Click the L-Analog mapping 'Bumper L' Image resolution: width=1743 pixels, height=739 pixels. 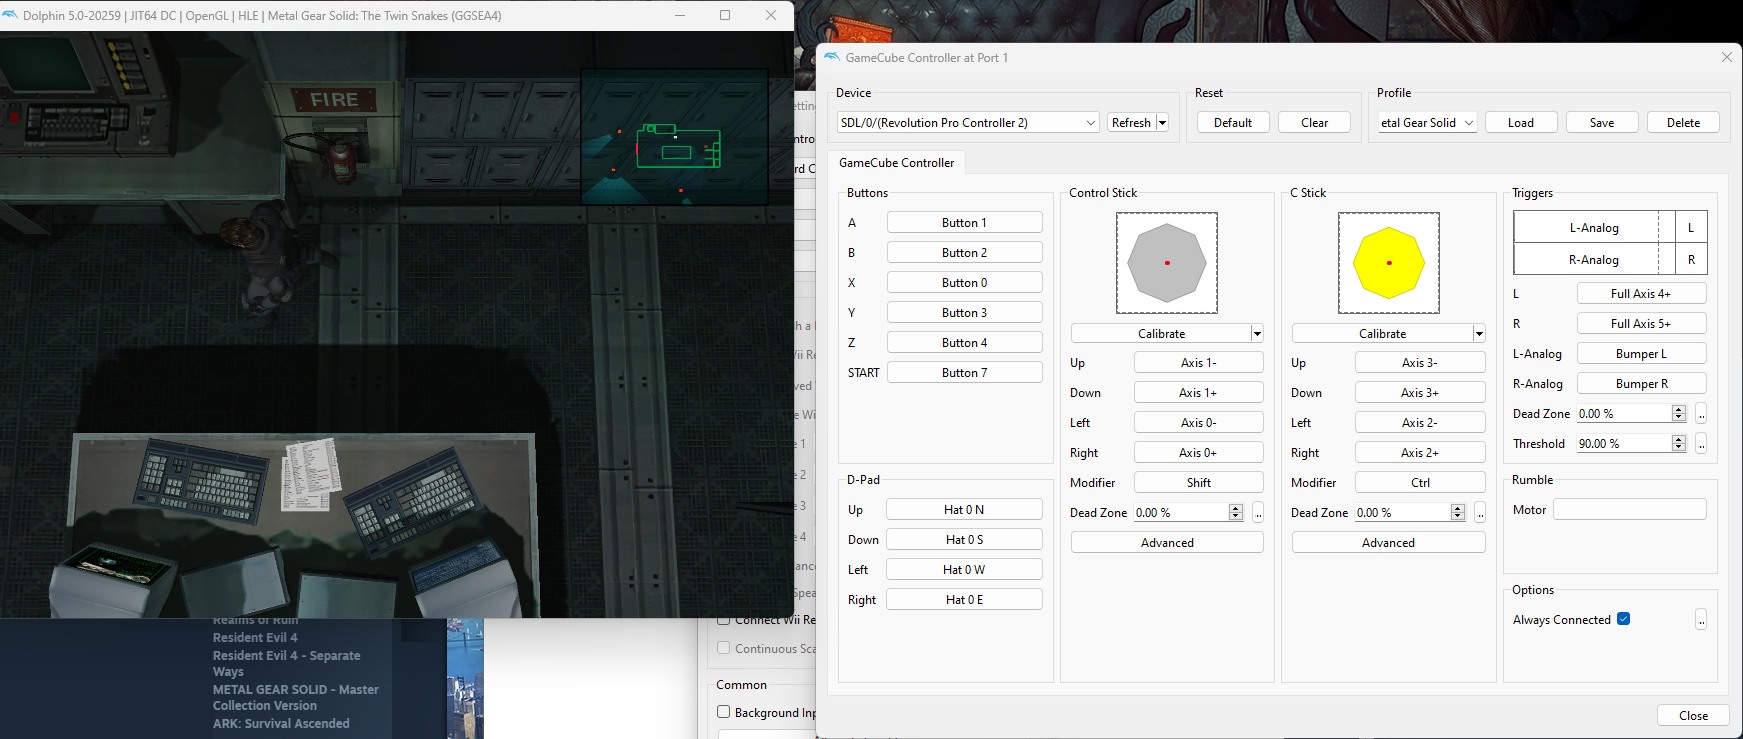tap(1642, 353)
